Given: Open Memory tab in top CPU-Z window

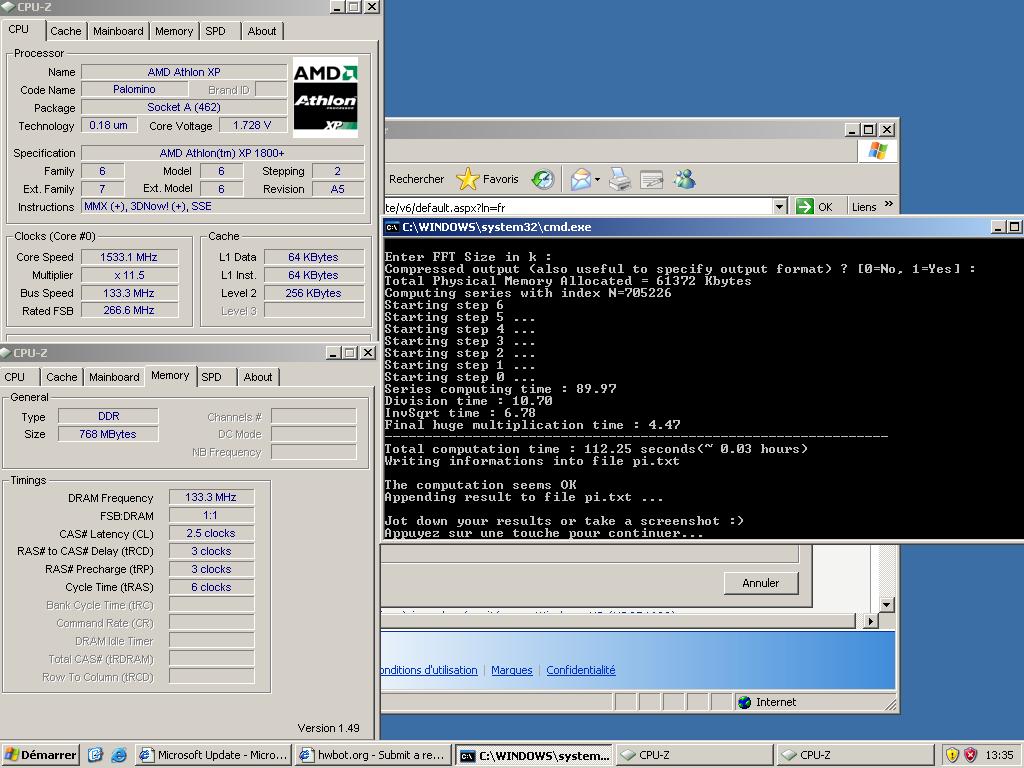Looking at the screenshot, I should 174,31.
